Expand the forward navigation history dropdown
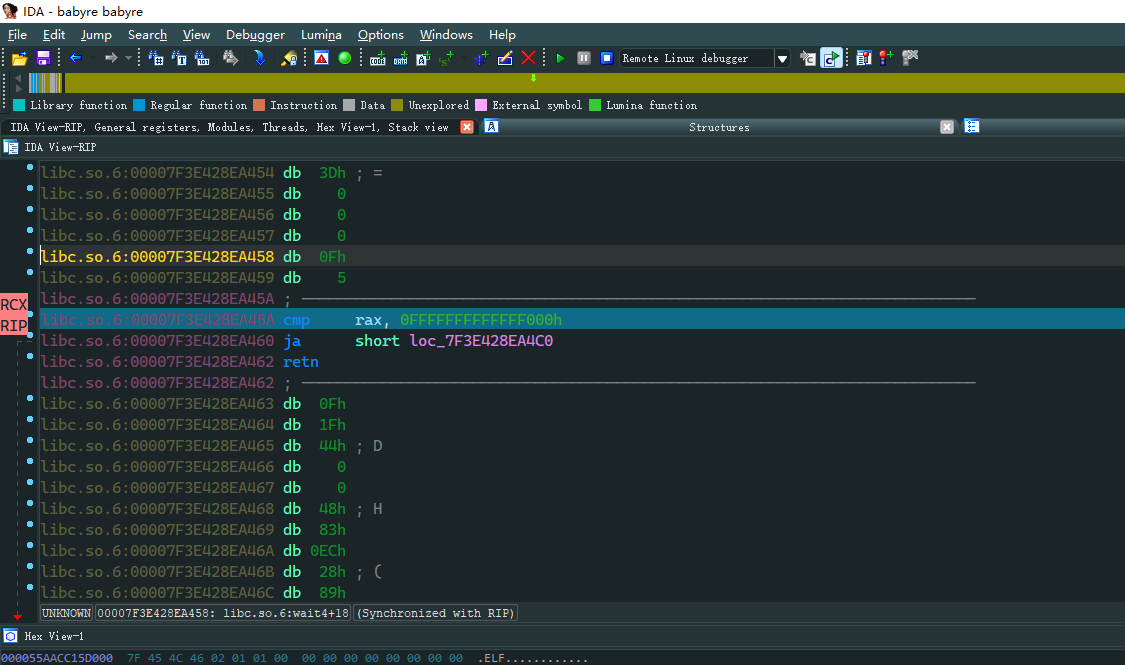 [x=128, y=58]
